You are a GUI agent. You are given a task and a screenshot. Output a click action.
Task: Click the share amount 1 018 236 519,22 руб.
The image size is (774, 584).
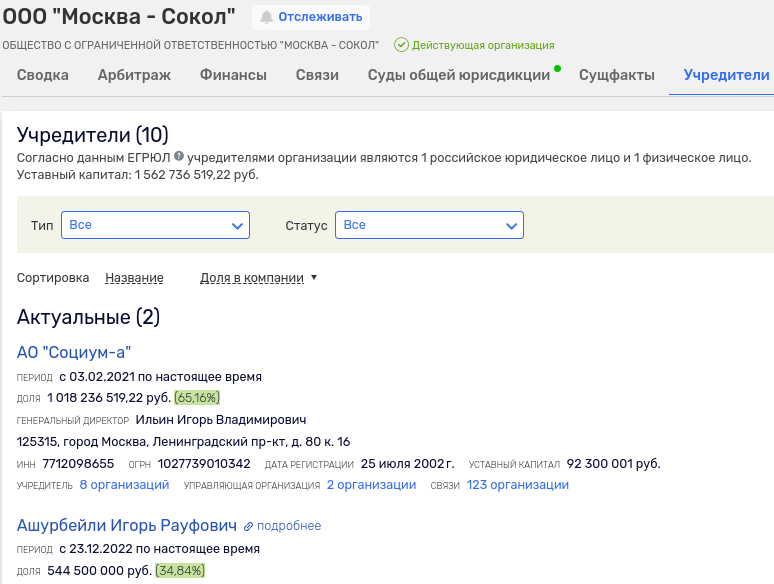[x=109, y=398]
